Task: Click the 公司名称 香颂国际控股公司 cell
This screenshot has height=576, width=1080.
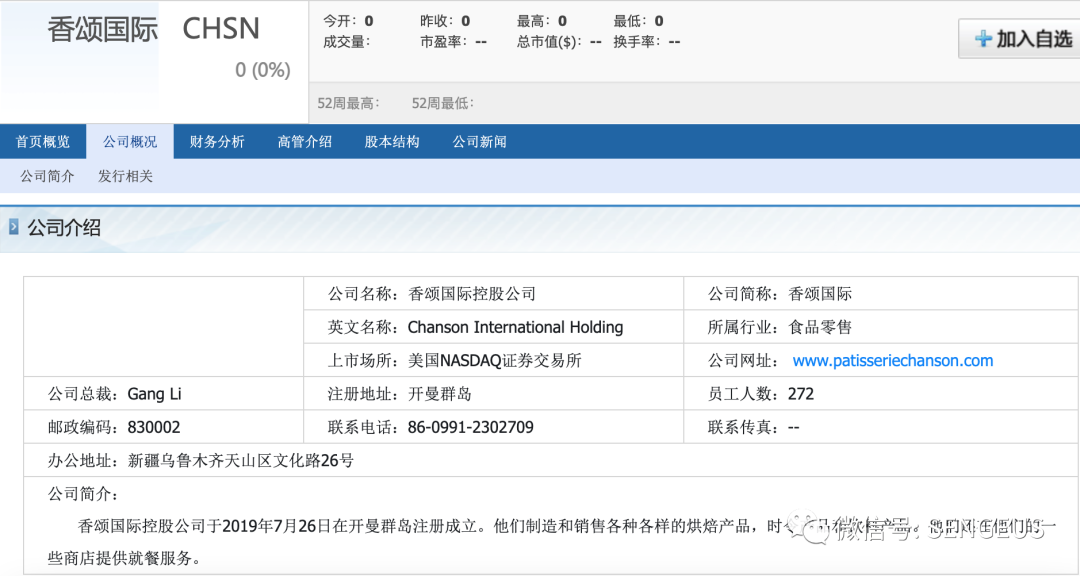Action: coord(493,294)
